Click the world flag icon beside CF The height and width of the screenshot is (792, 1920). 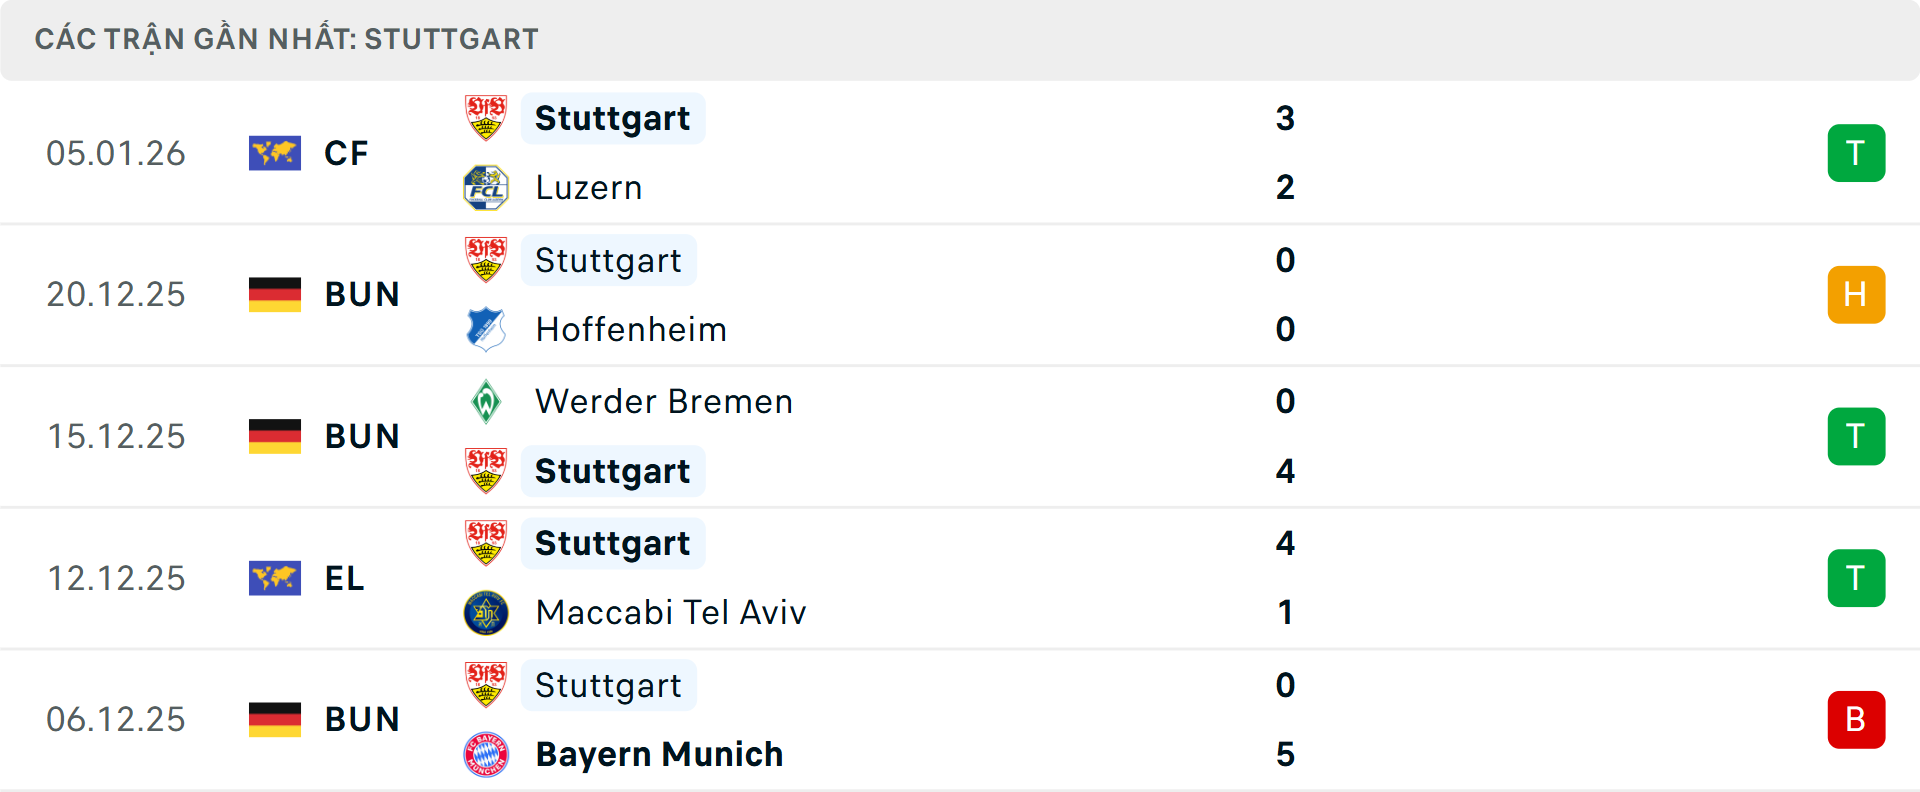click(x=275, y=153)
